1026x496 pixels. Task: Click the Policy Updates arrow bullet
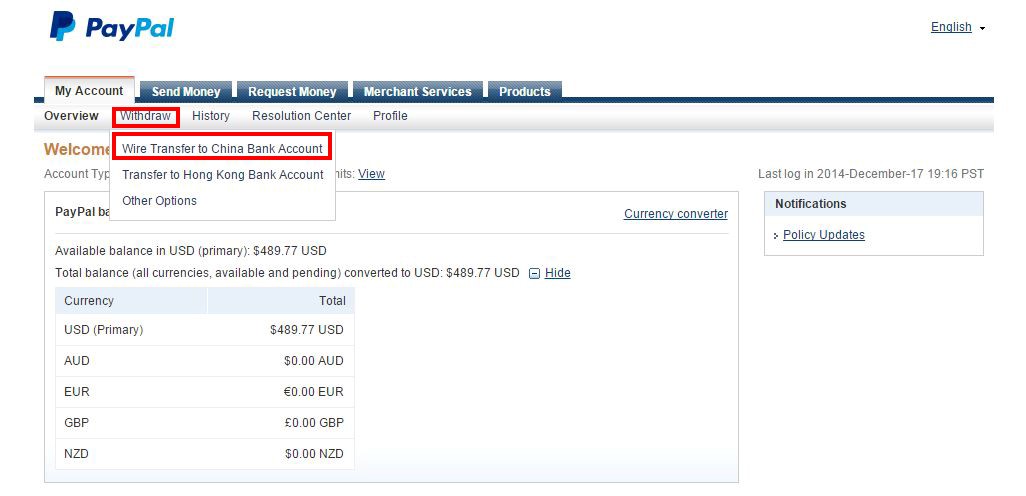point(776,236)
